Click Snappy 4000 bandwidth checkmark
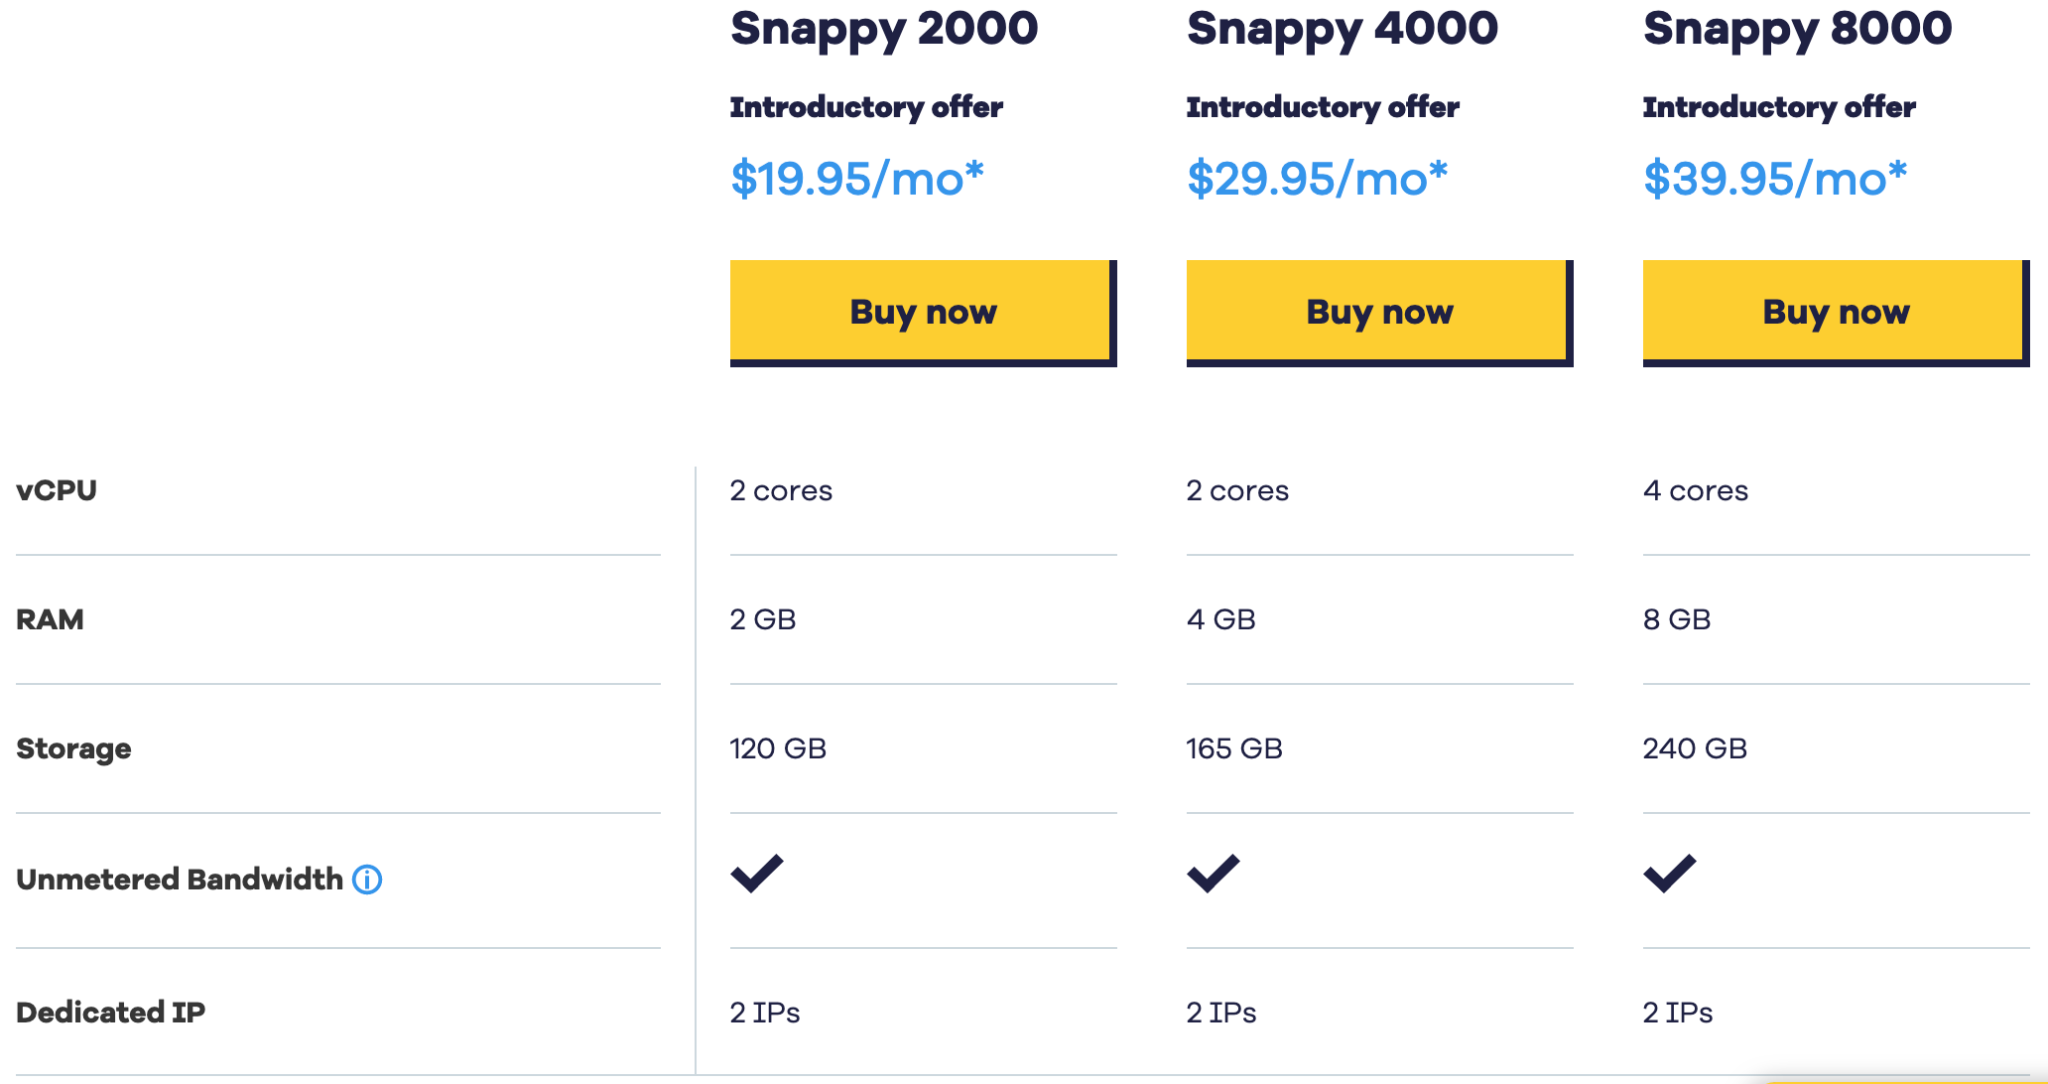Viewport: 2048px width, 1084px height. click(1213, 873)
